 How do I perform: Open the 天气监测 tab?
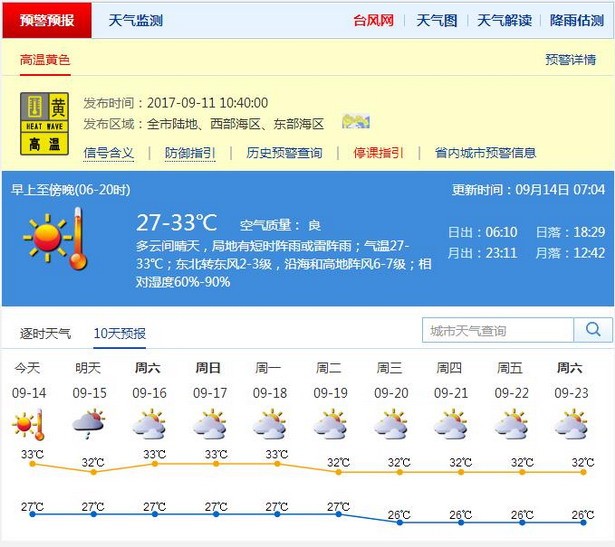[135, 20]
